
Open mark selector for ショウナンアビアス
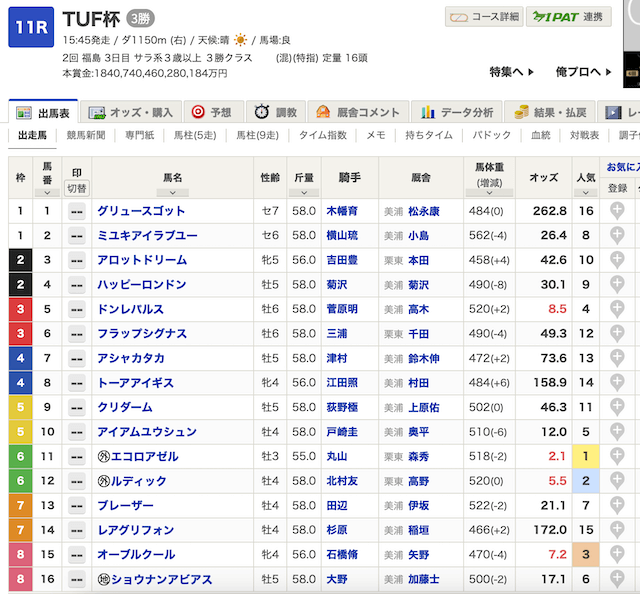77,579
